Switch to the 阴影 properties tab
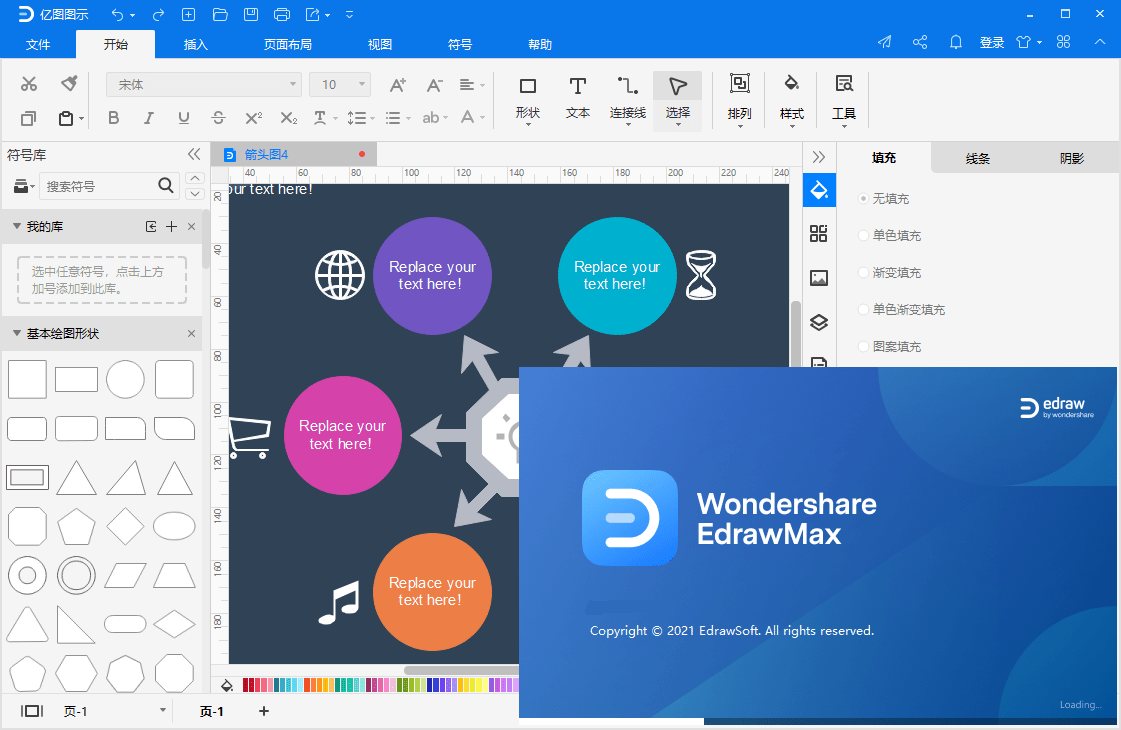The image size is (1121, 730). (x=1072, y=158)
